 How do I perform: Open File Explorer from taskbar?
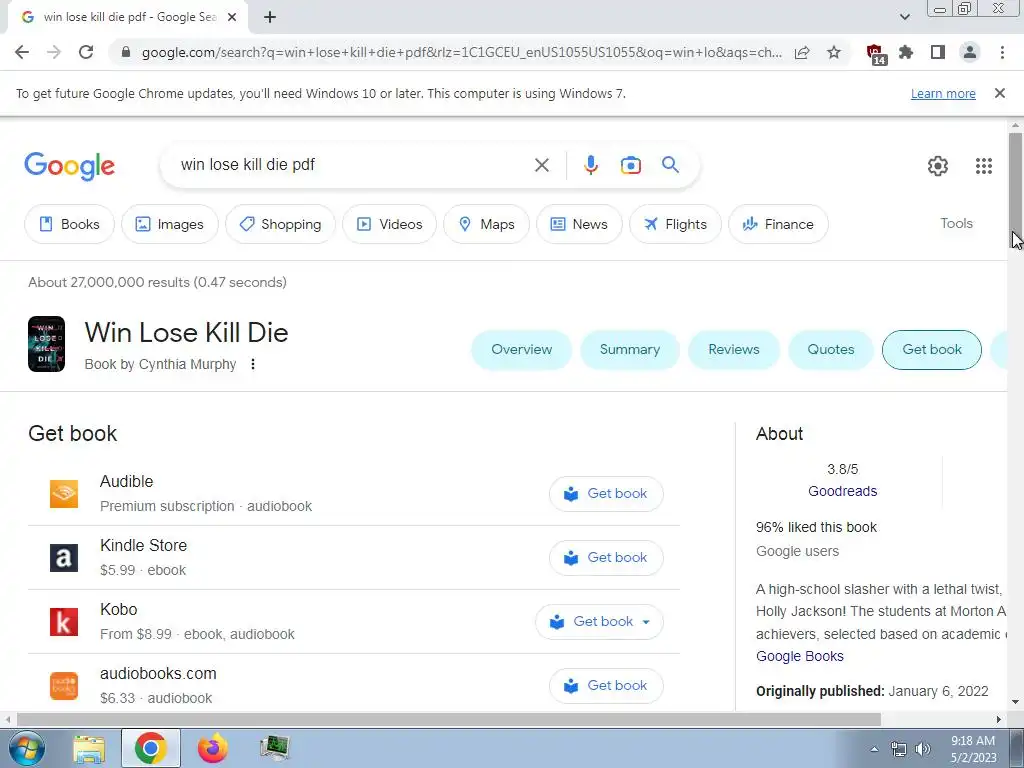pos(89,748)
